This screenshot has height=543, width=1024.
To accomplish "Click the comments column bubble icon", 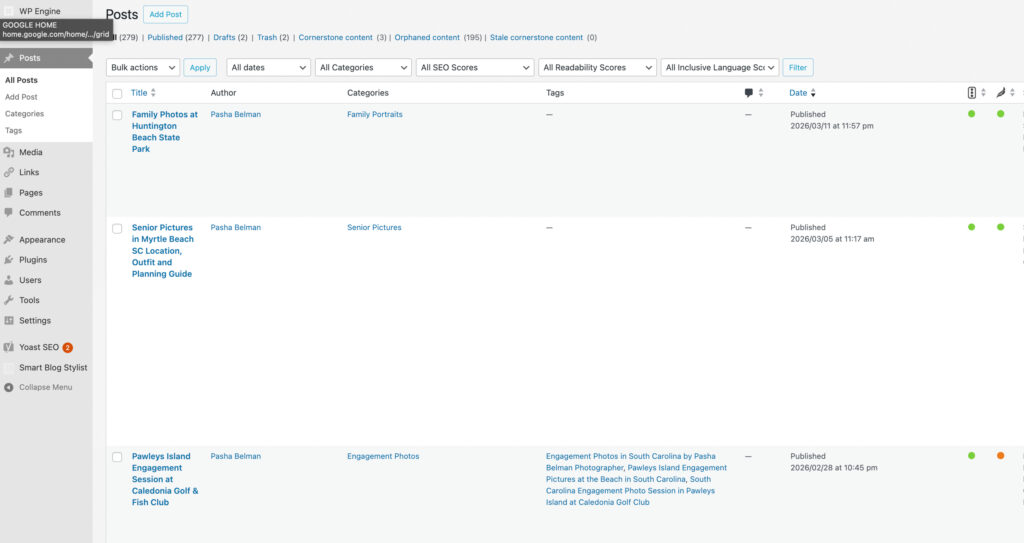I will pos(748,93).
